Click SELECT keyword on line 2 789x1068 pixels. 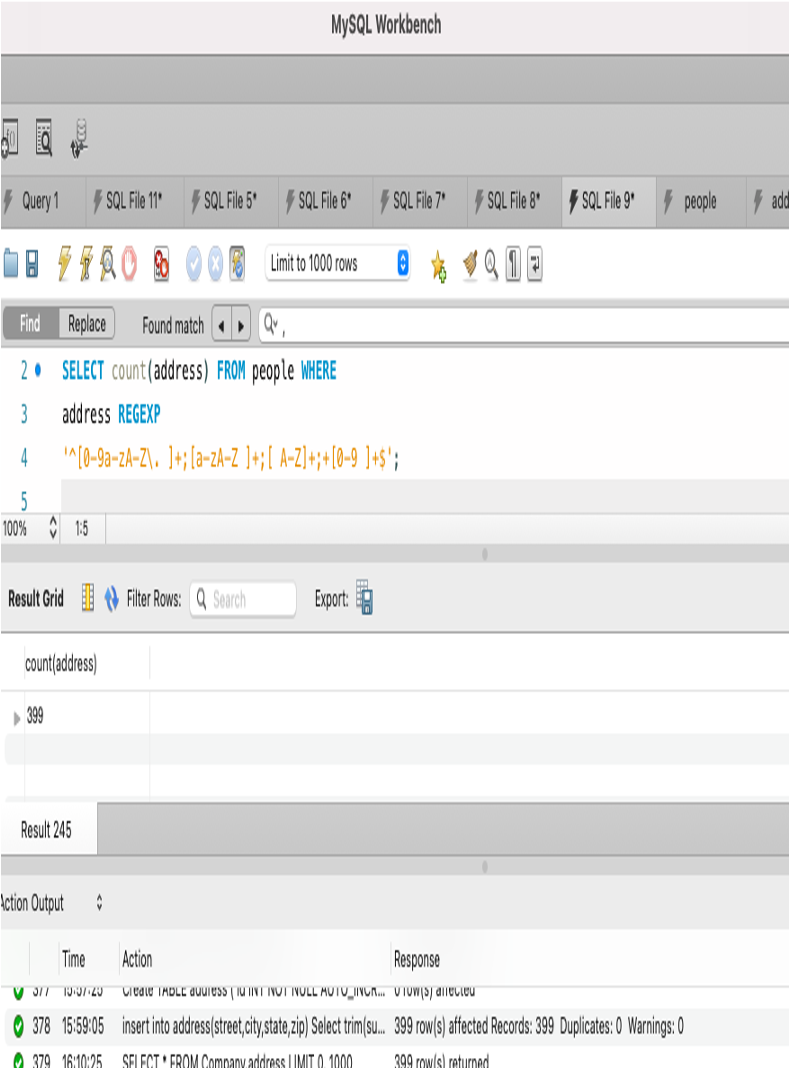[x=82, y=371]
